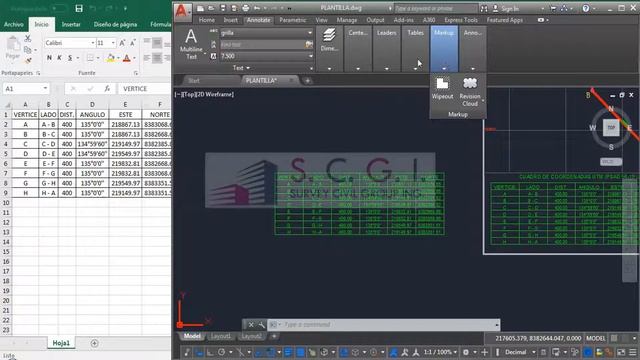Click the Cut scissors icon in Excel
This screenshot has width=640, height=360.
click(x=28, y=38)
